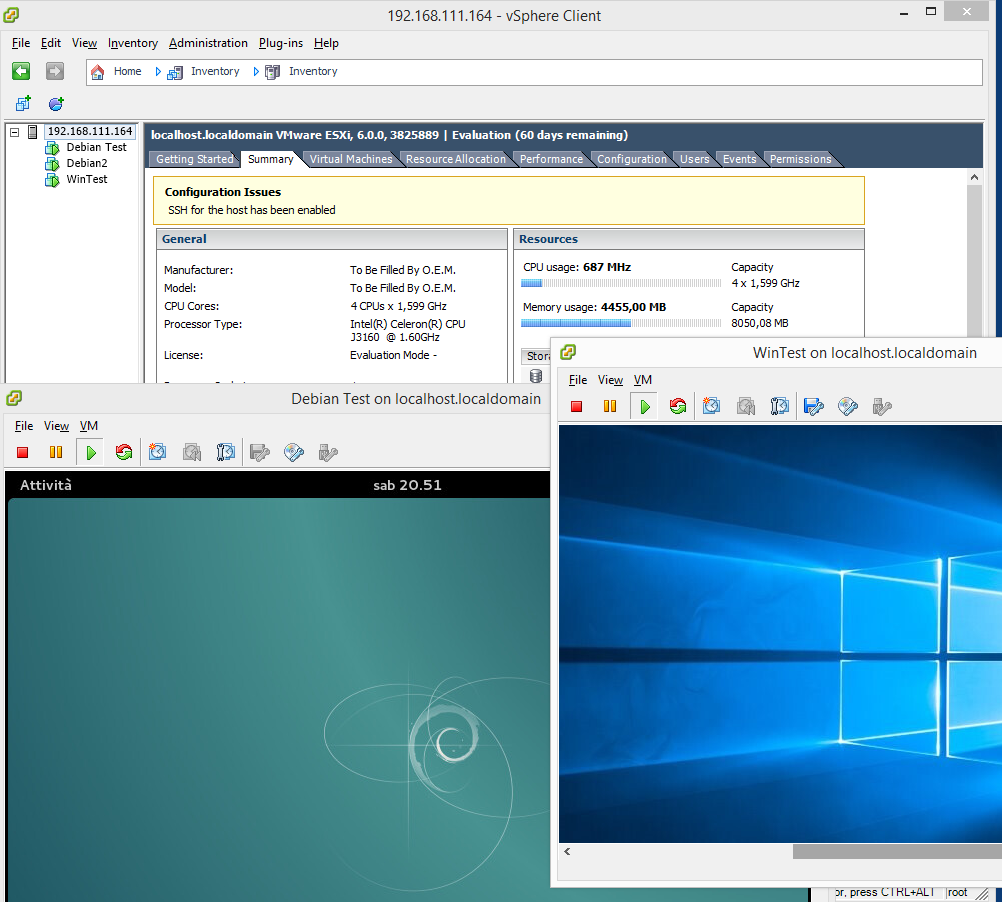The image size is (1002, 902).
Task: Take a snapshot in the WinTest window
Action: click(x=712, y=406)
